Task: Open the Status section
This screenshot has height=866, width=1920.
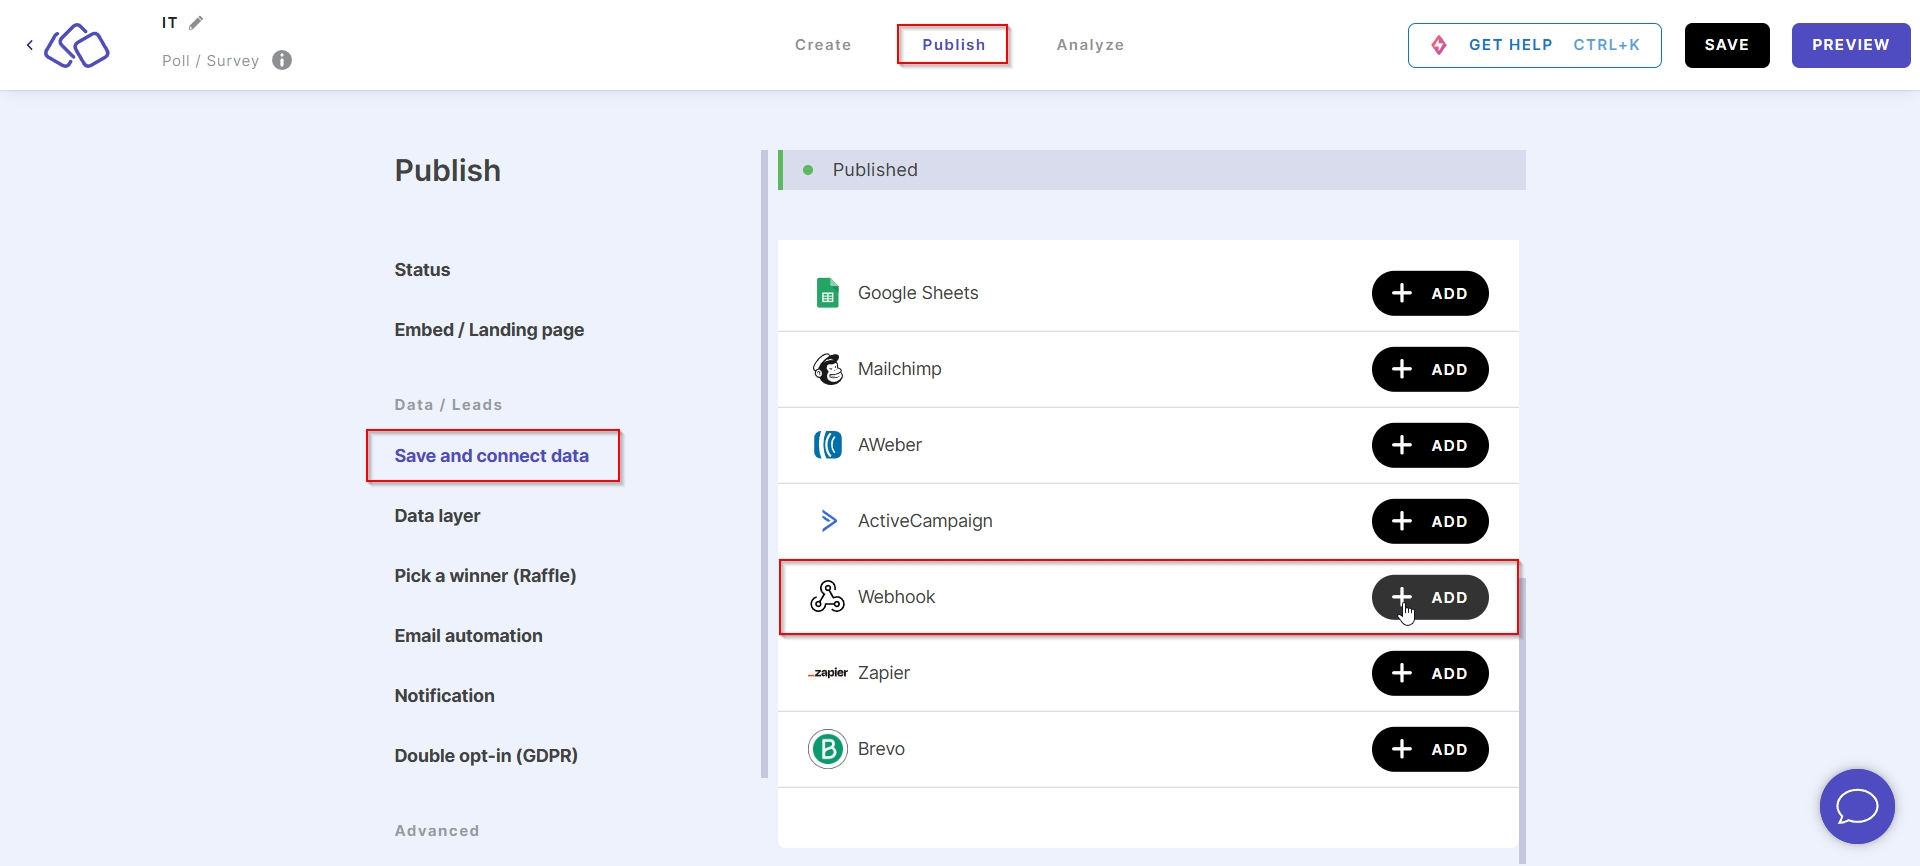Action: pos(422,270)
